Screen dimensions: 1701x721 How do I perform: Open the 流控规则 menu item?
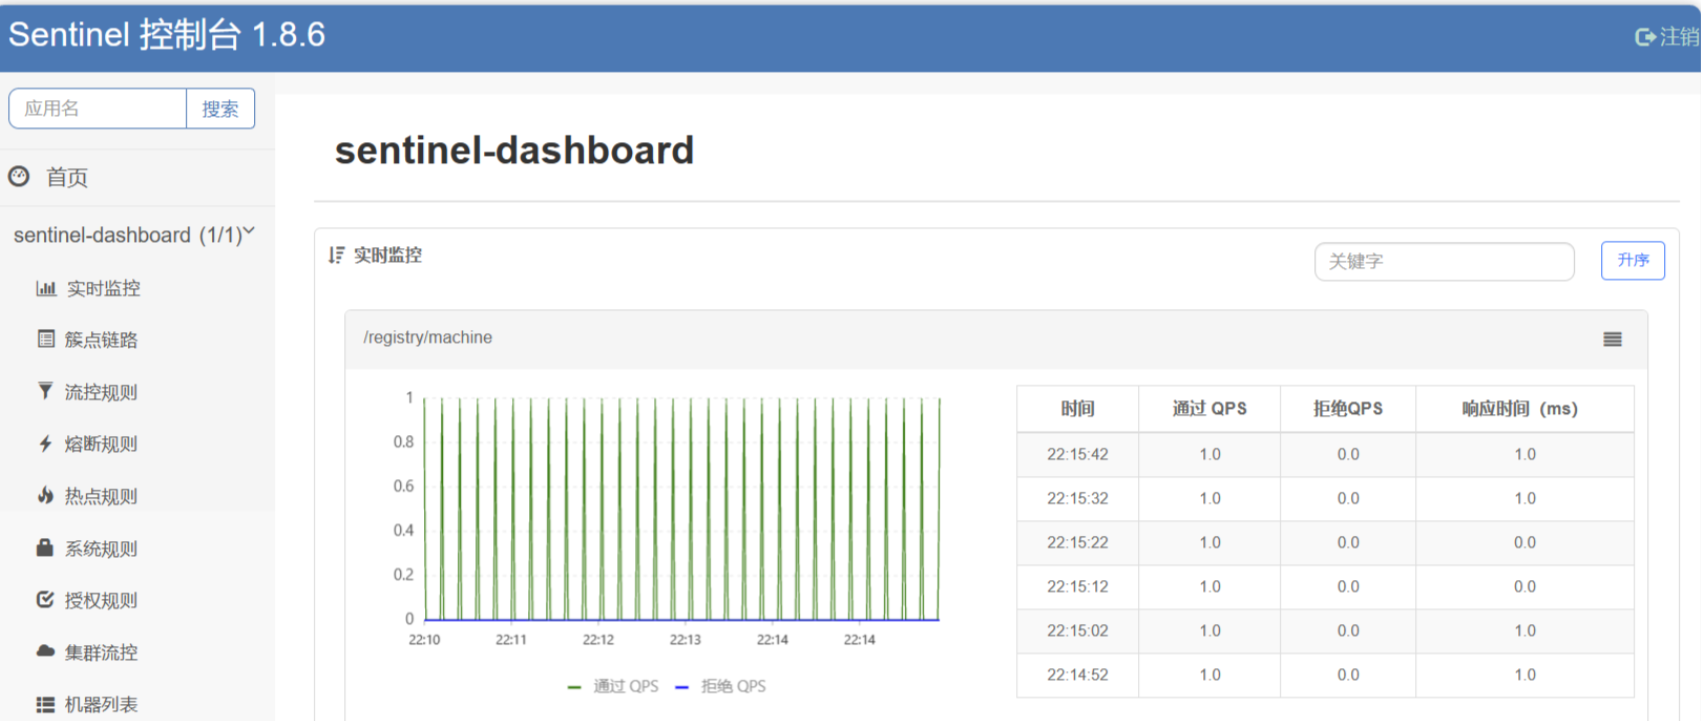point(100,392)
